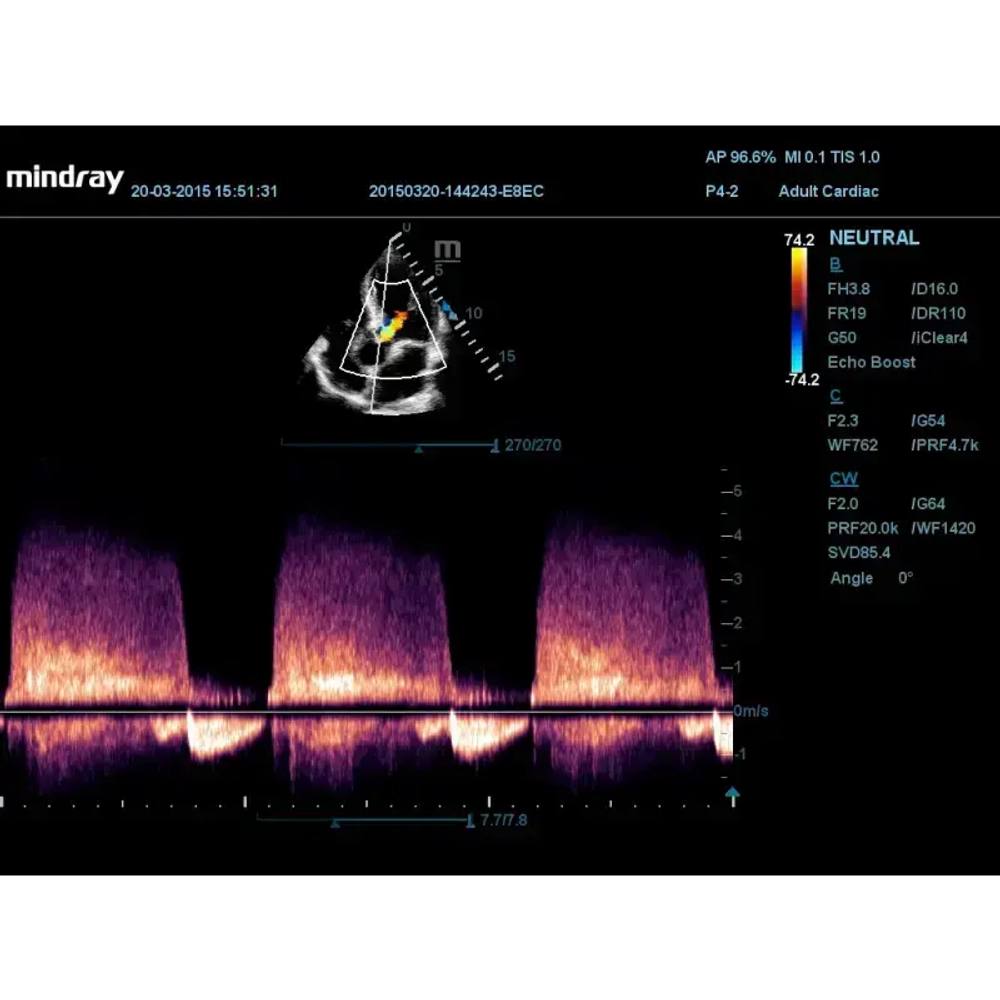Click the Angle 0° parameter
The height and width of the screenshot is (1000, 1000).
871,578
